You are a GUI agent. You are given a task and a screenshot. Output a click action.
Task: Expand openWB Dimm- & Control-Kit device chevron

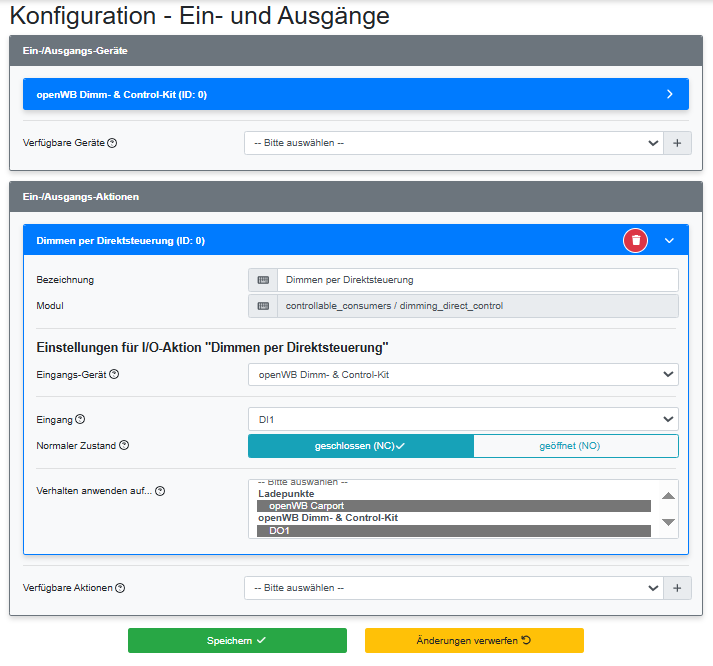point(669,94)
